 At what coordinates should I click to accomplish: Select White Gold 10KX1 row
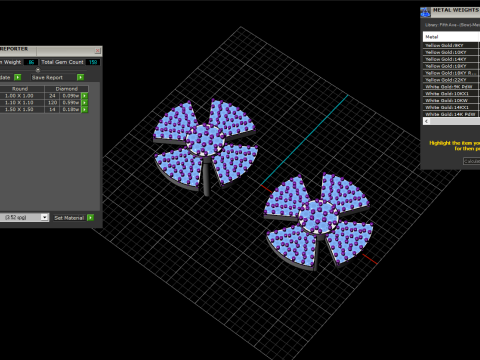[451, 94]
